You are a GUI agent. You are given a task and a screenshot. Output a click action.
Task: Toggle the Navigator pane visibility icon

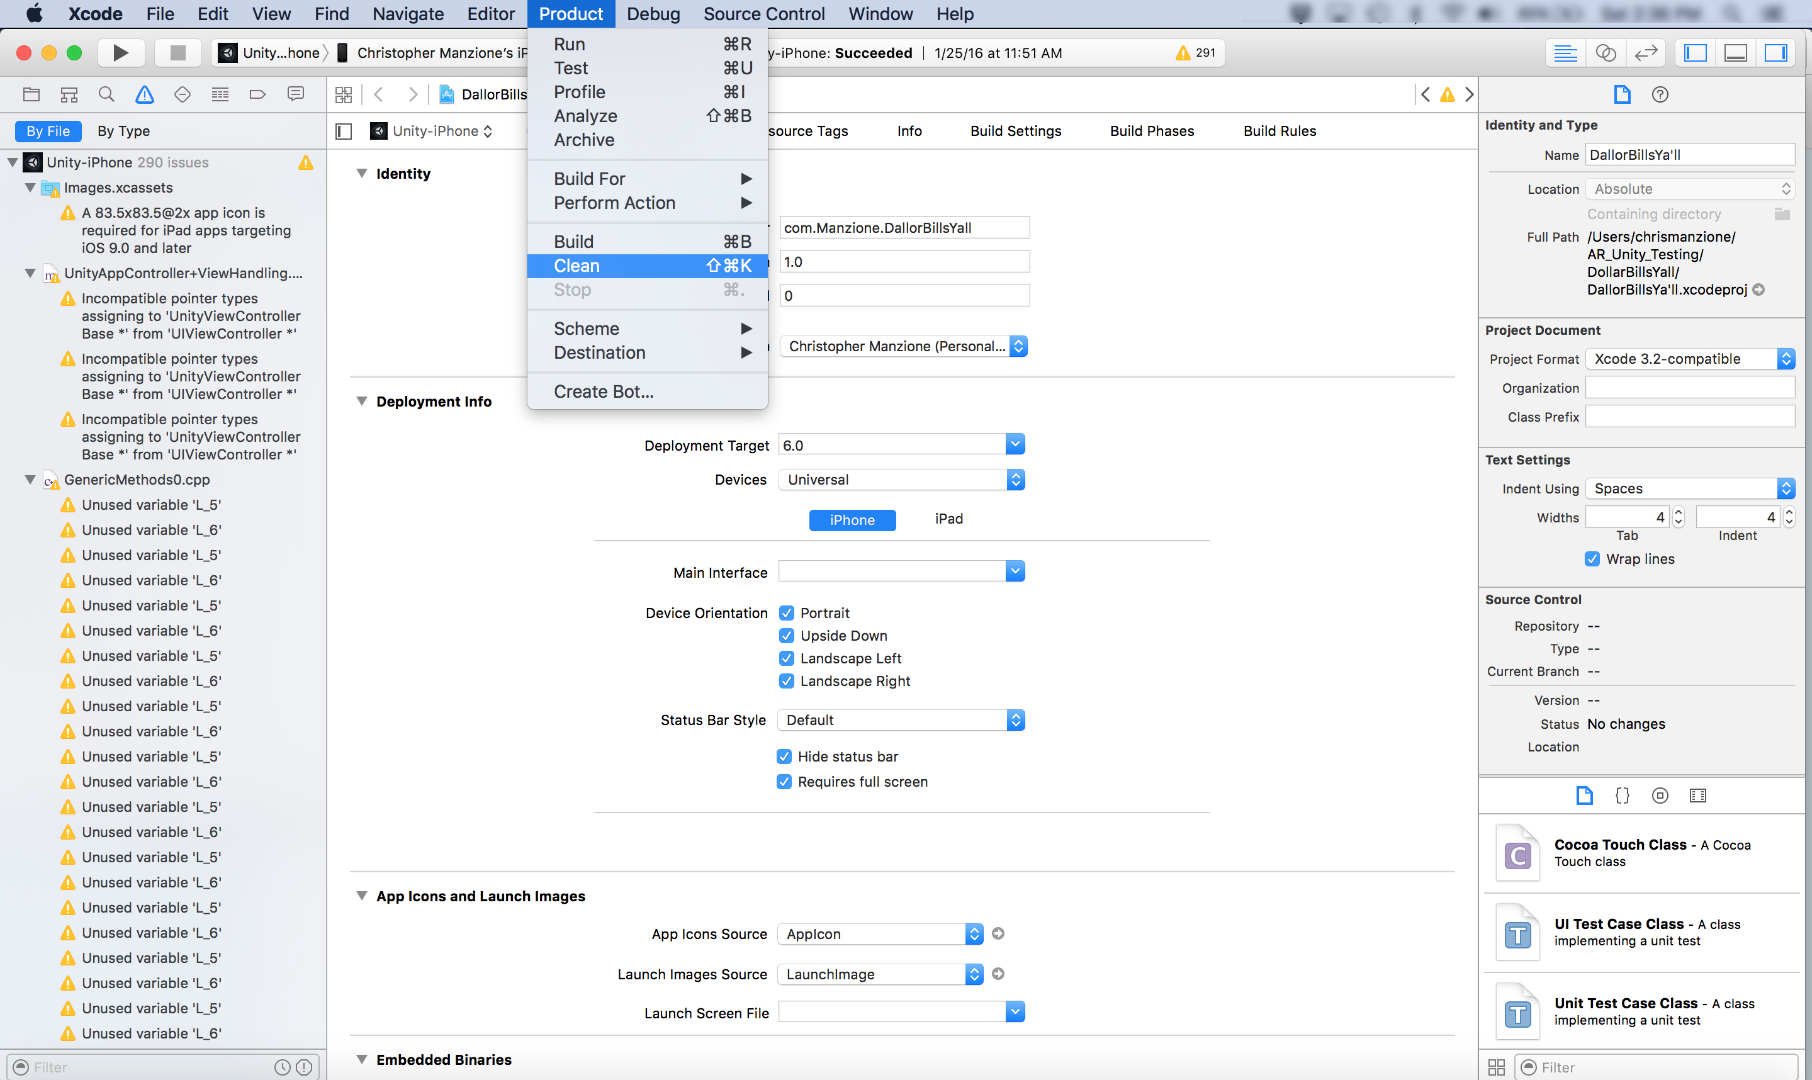[x=1696, y=53]
